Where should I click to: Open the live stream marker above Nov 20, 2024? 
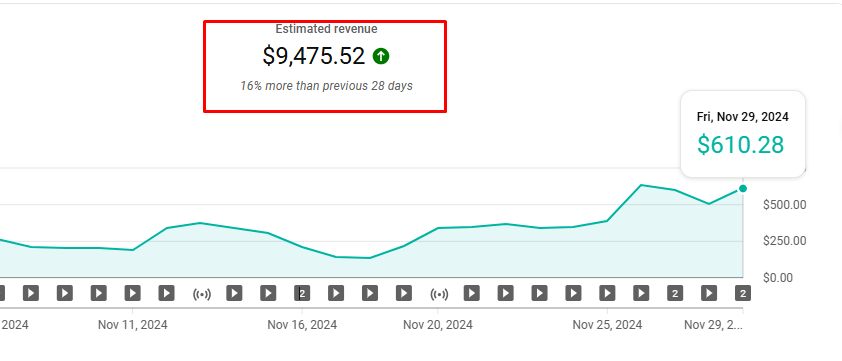(439, 293)
